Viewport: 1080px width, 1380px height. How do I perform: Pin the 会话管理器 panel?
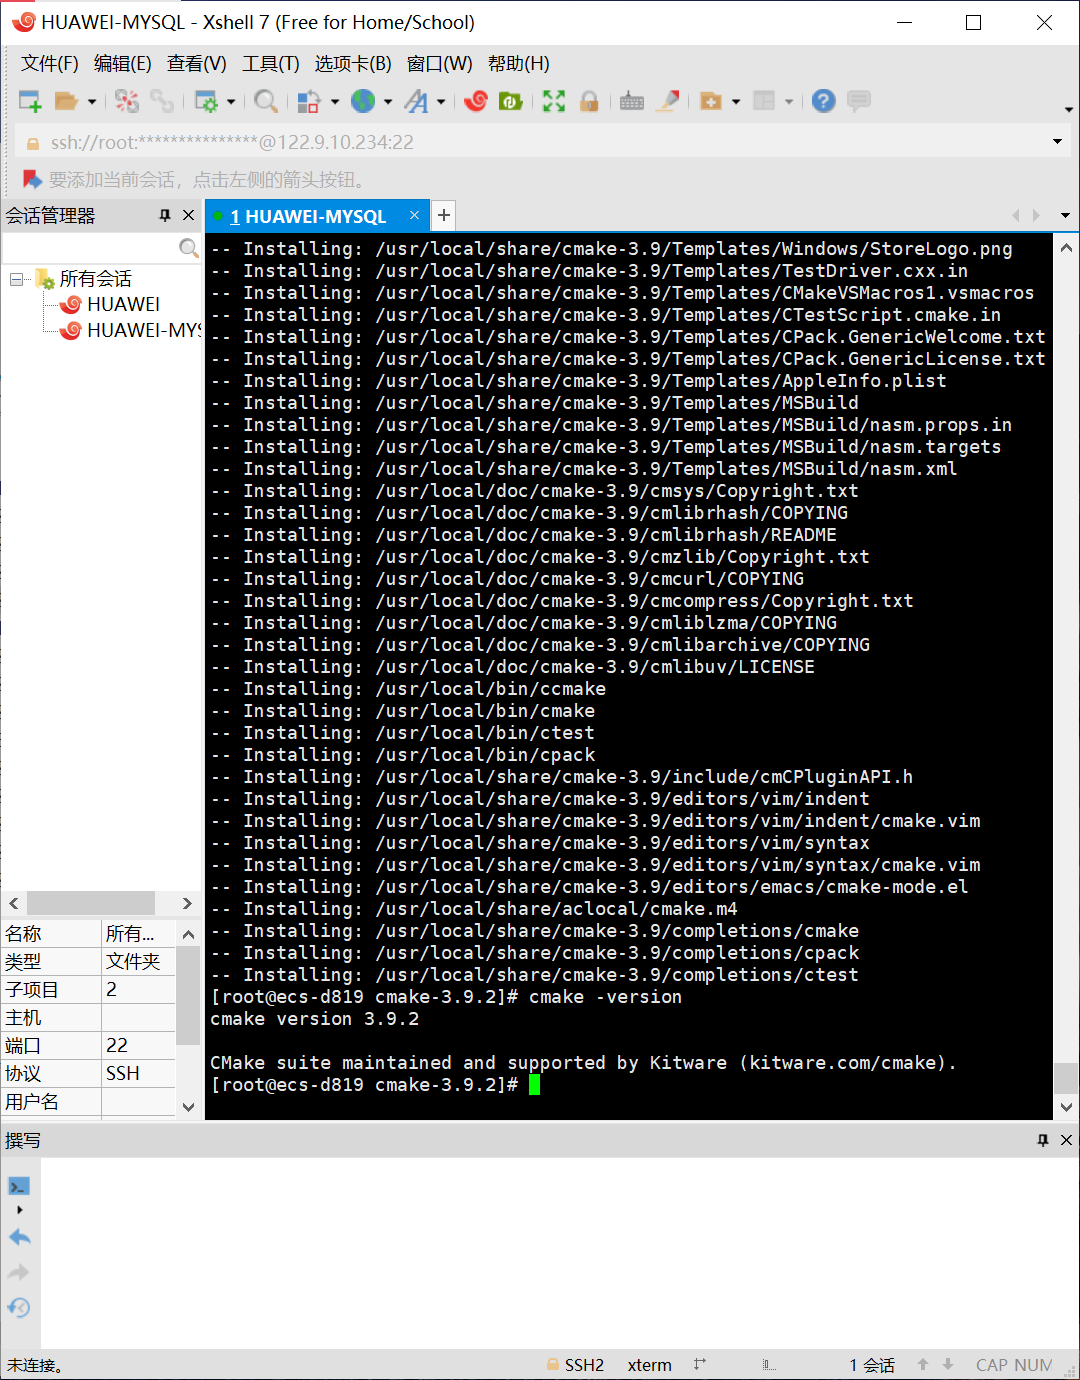[x=165, y=215]
